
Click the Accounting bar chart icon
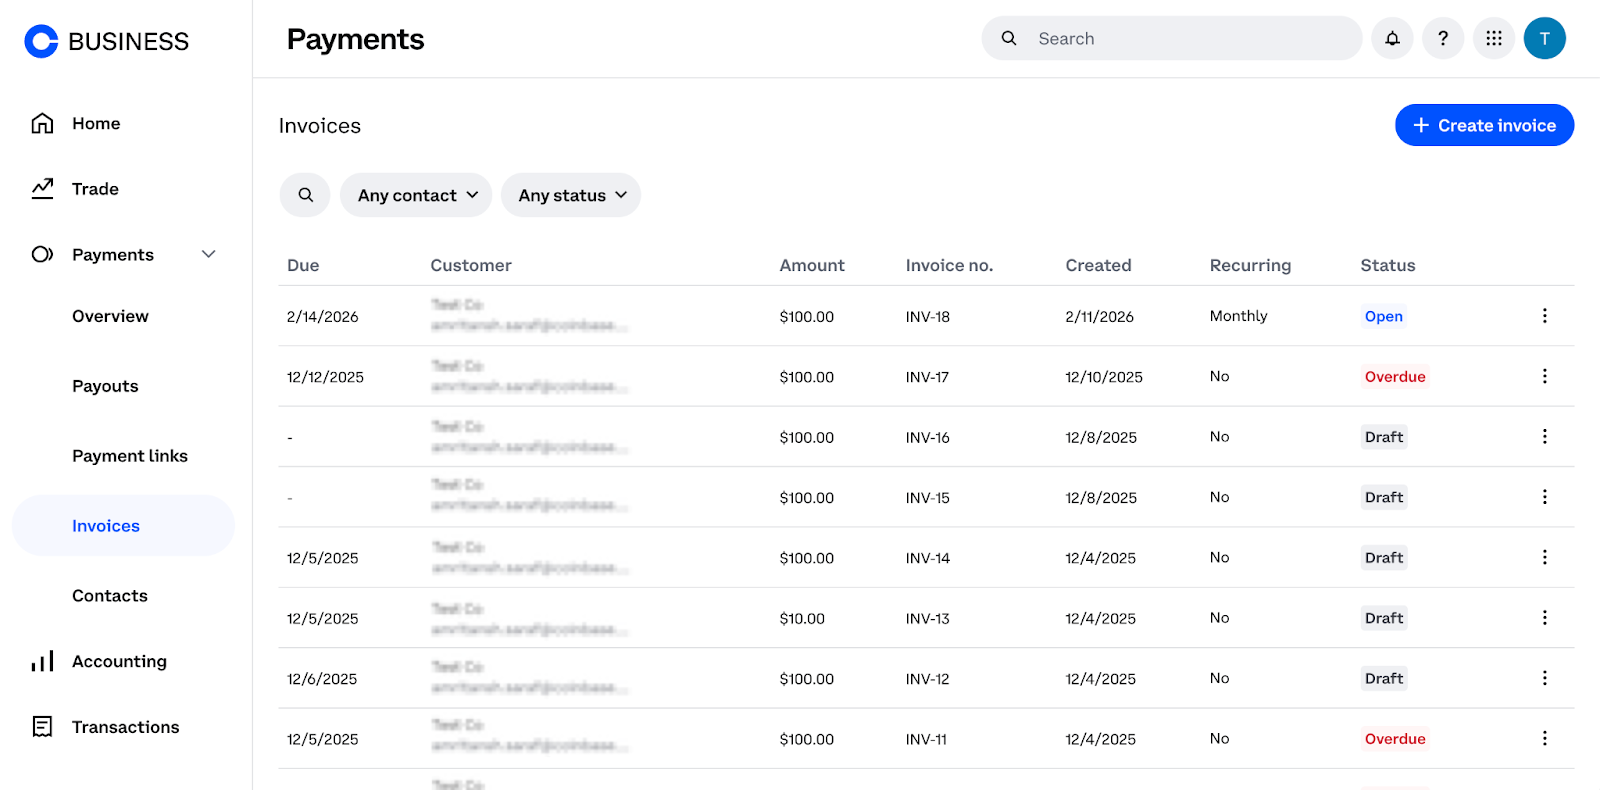click(x=42, y=661)
